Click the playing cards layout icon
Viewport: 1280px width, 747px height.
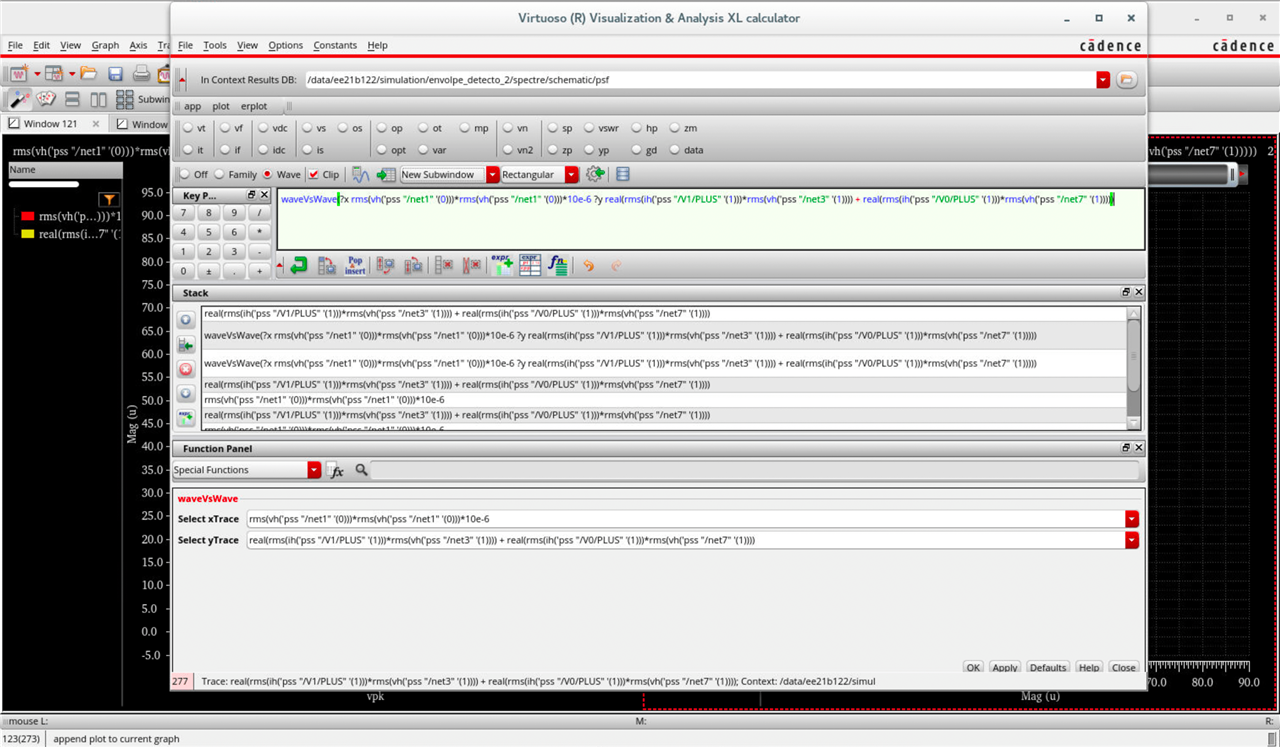click(x=46, y=99)
